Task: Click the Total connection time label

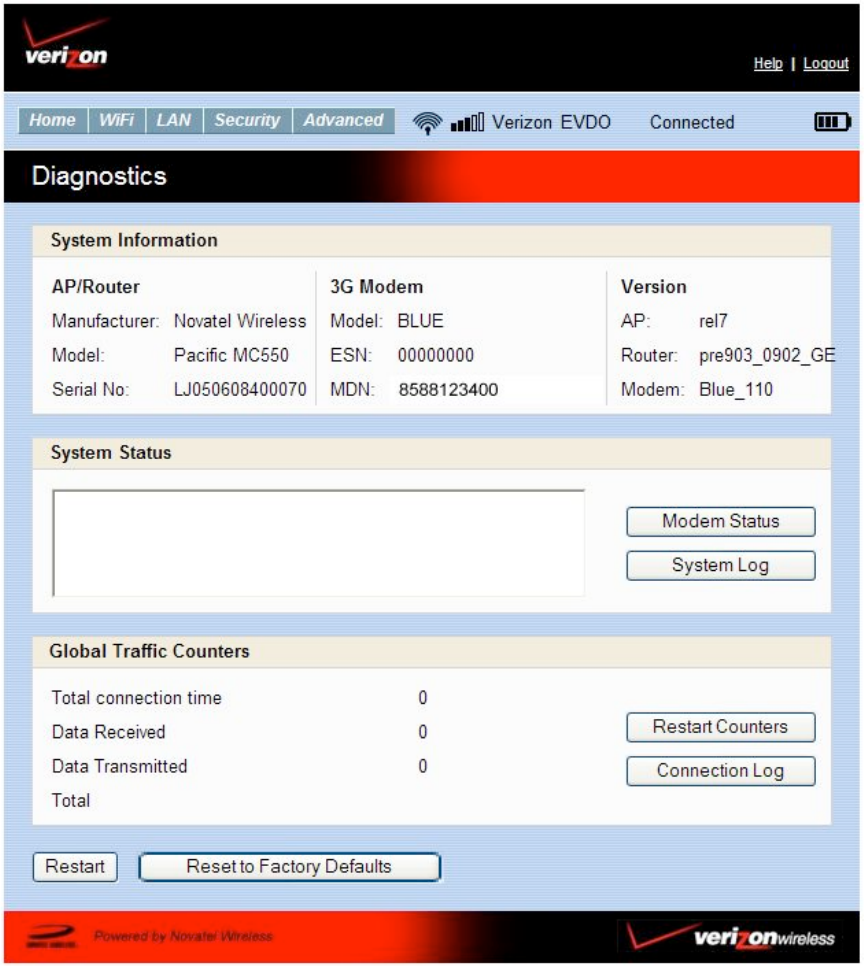Action: tap(136, 698)
